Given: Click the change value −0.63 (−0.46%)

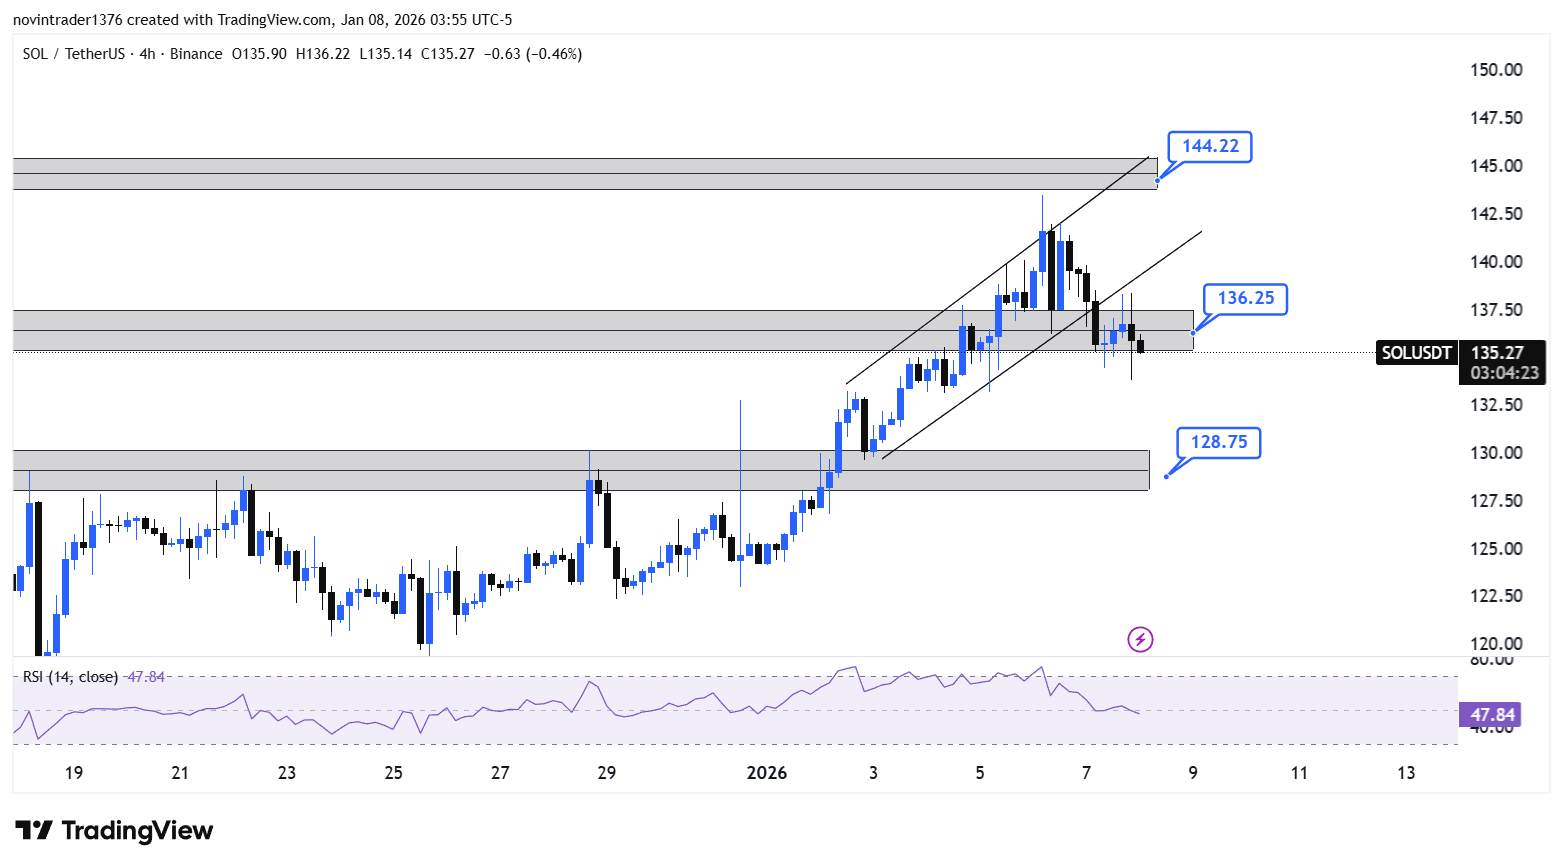Looking at the screenshot, I should pyautogui.click(x=532, y=54).
